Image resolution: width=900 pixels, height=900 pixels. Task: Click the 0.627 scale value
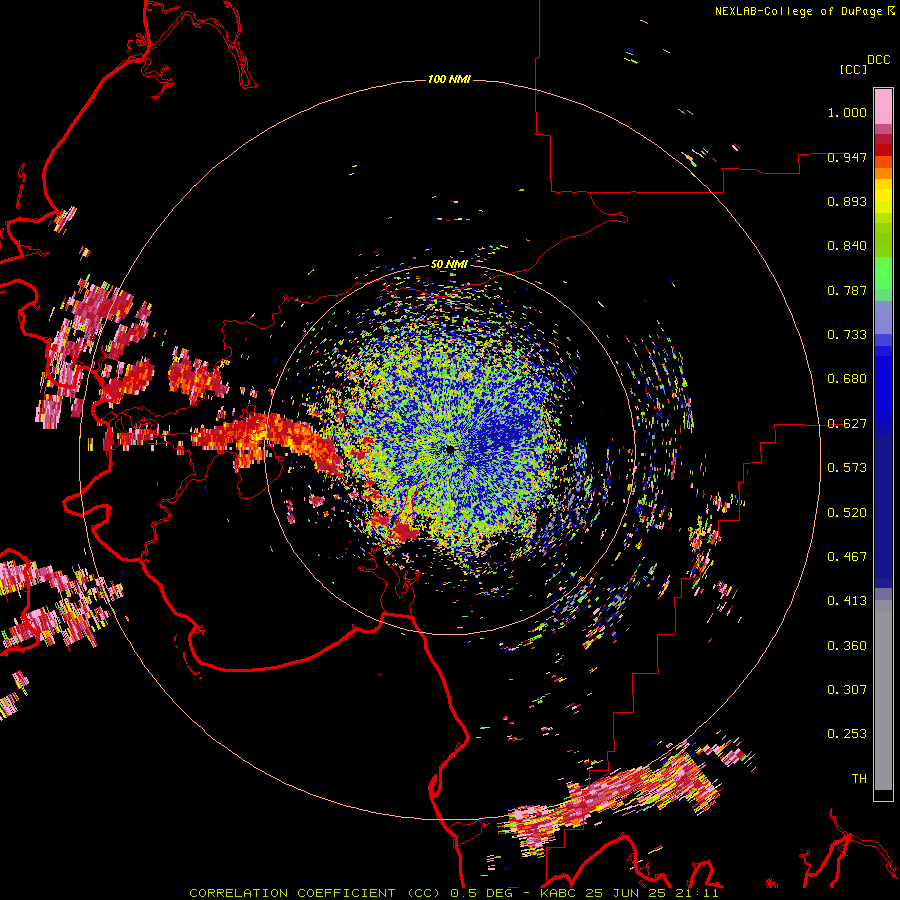pyautogui.click(x=847, y=424)
